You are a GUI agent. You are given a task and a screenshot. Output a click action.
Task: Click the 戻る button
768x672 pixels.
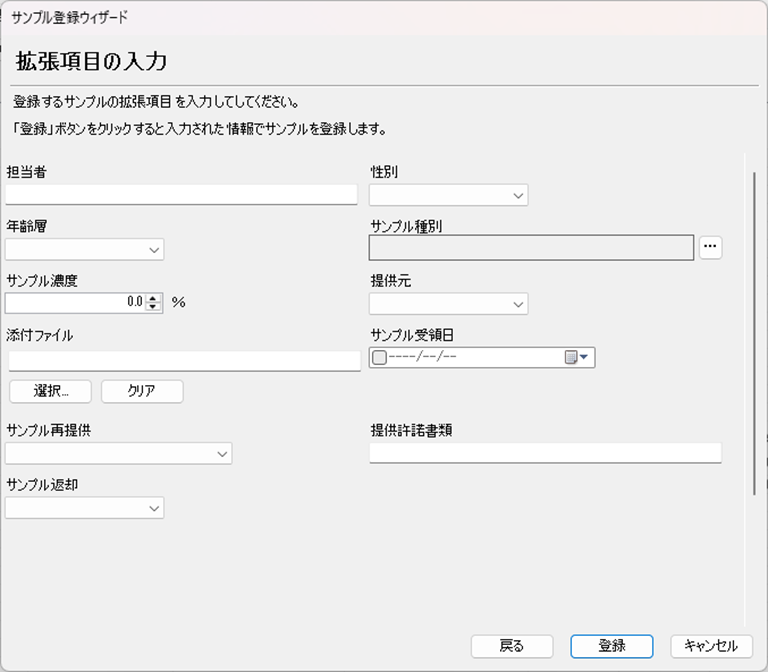click(x=511, y=646)
